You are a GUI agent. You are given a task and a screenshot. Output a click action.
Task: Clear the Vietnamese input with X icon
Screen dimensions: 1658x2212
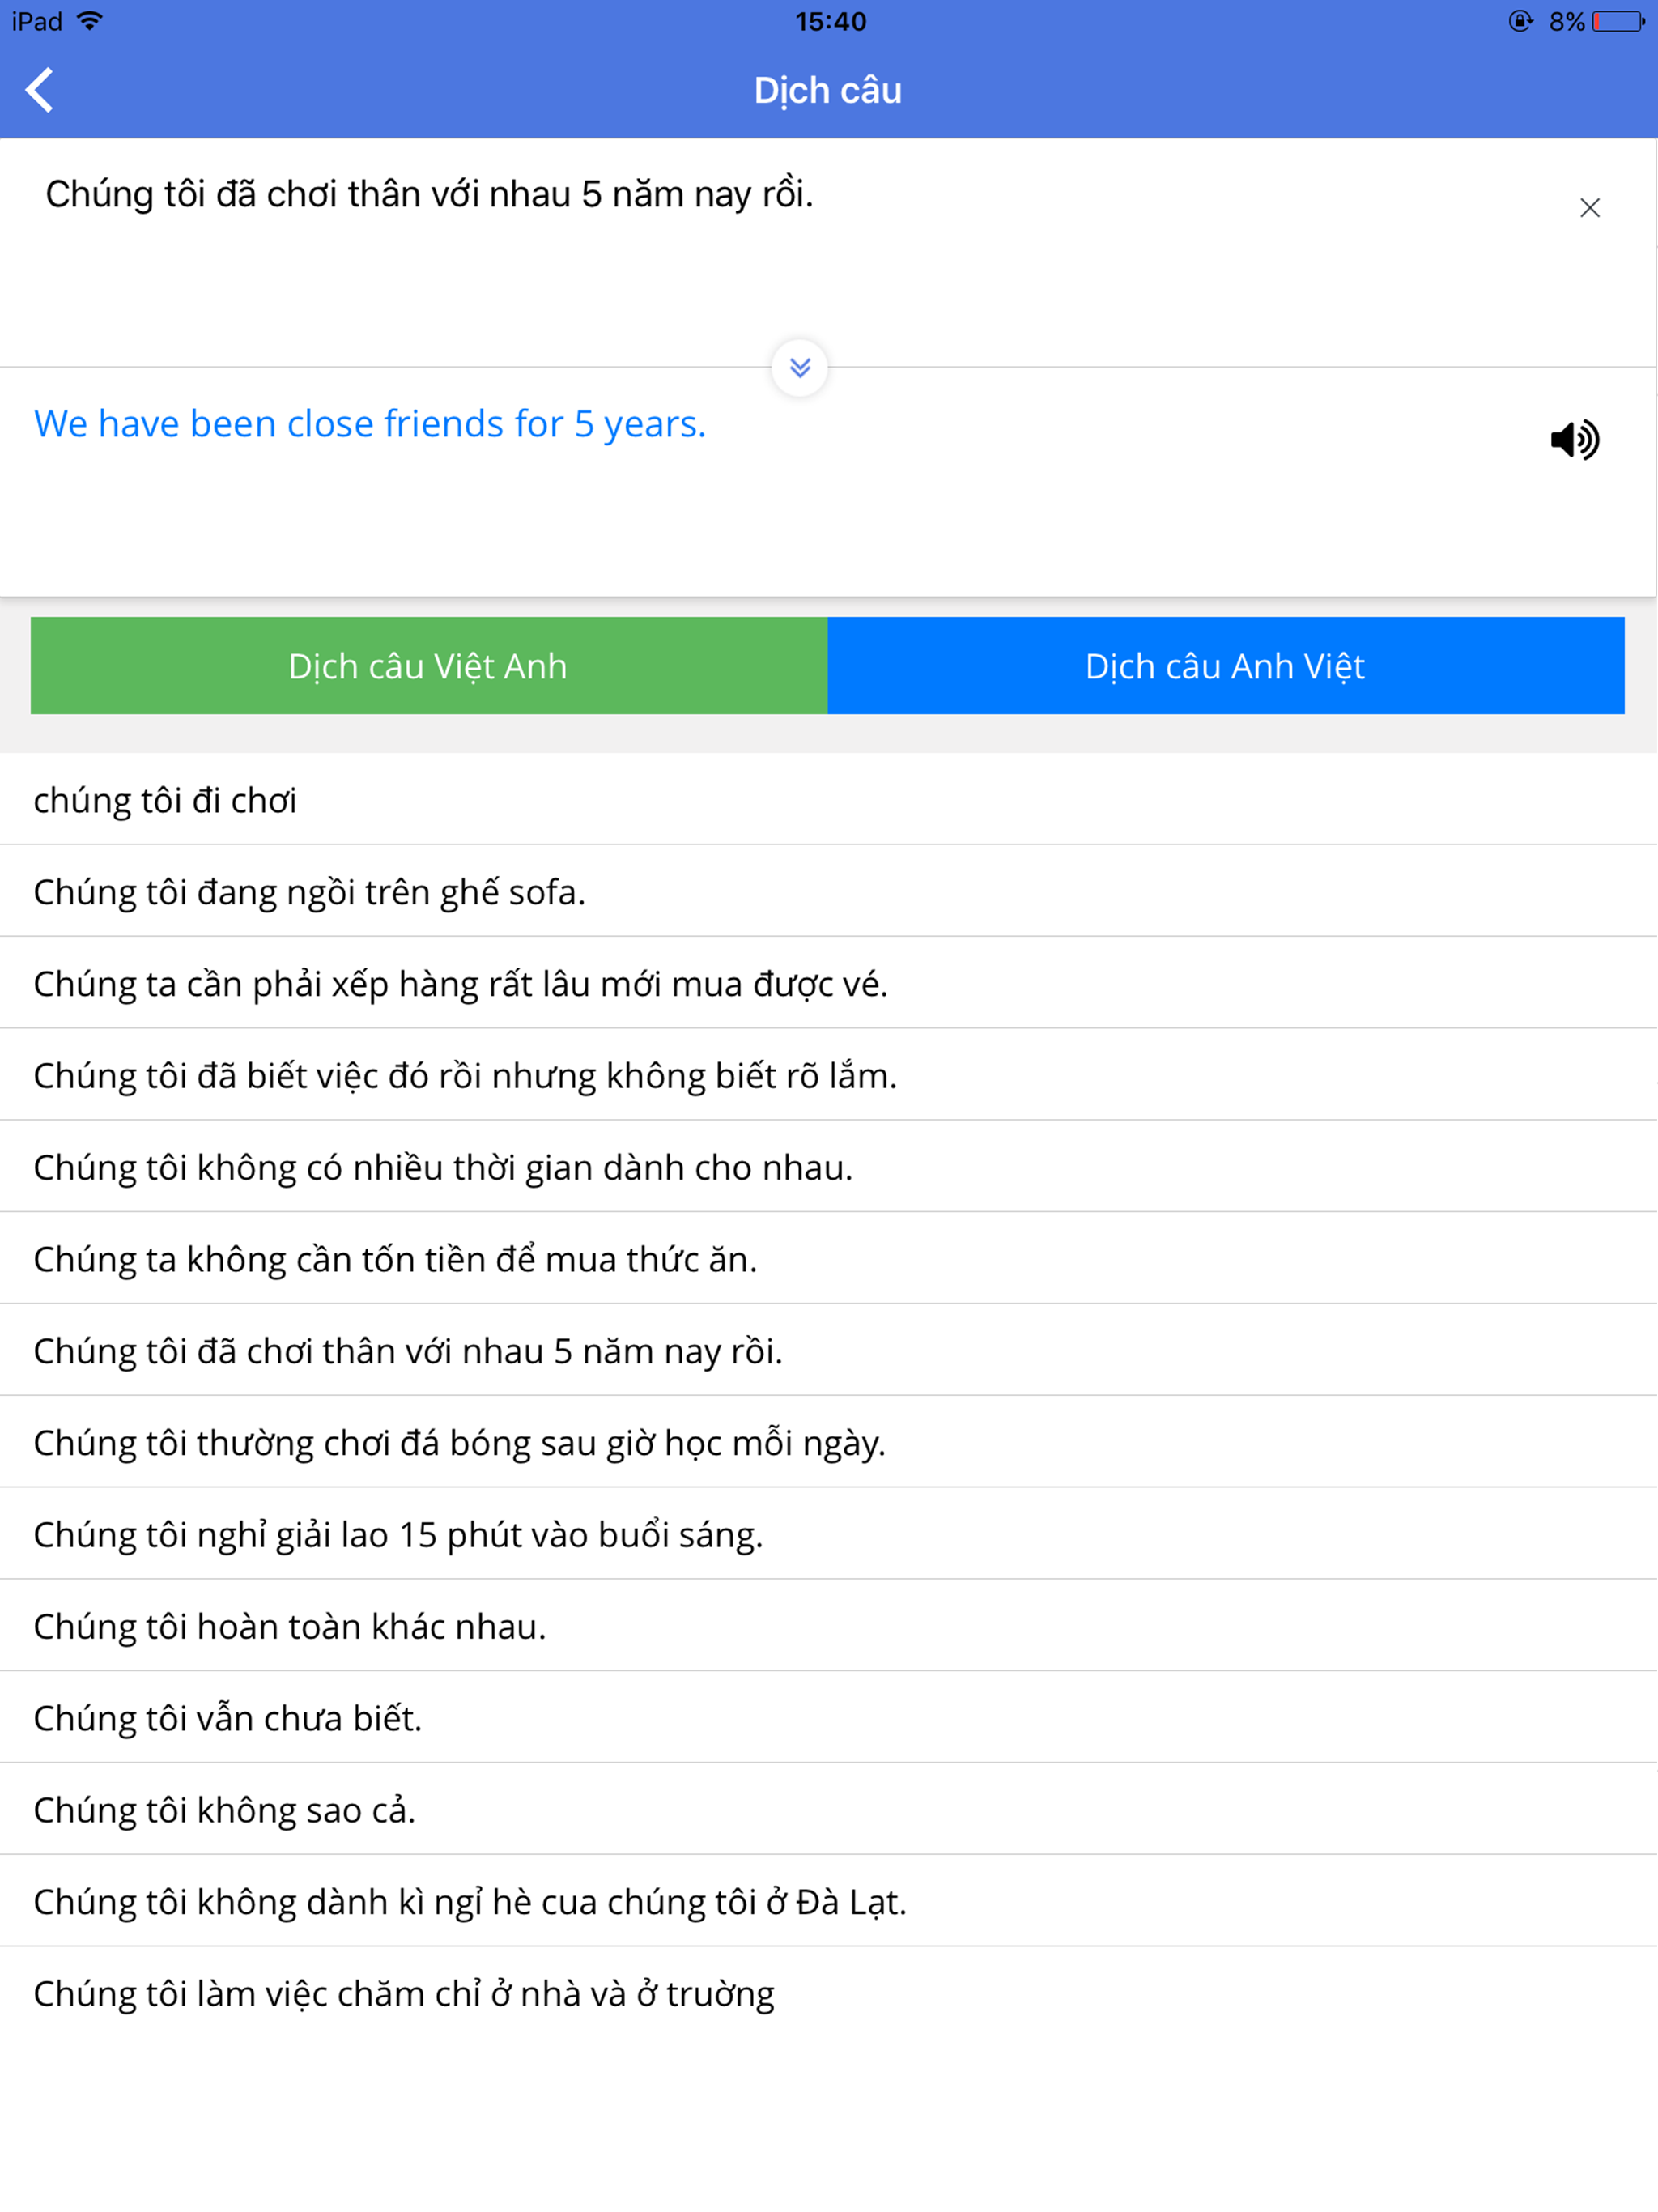1589,208
